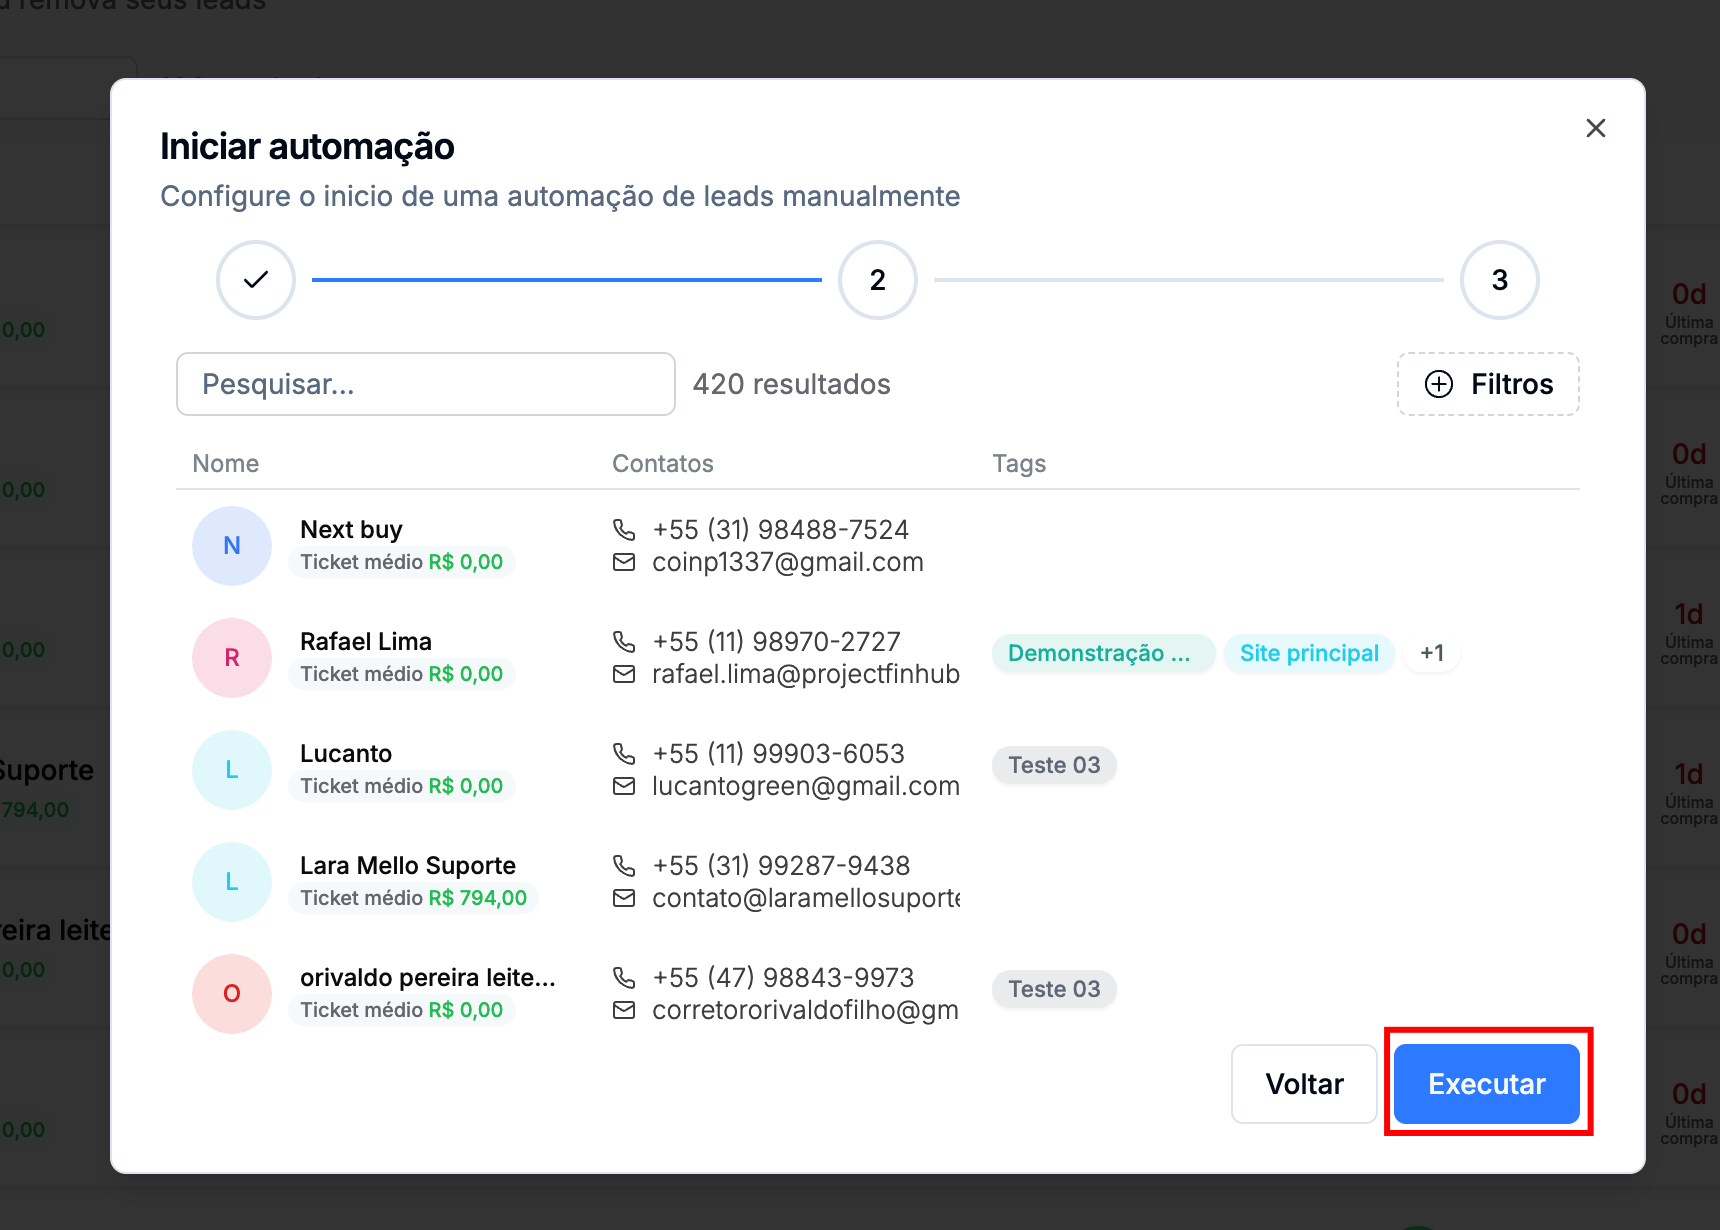Click the Contatos column header
The width and height of the screenshot is (1720, 1230).
[x=663, y=463]
